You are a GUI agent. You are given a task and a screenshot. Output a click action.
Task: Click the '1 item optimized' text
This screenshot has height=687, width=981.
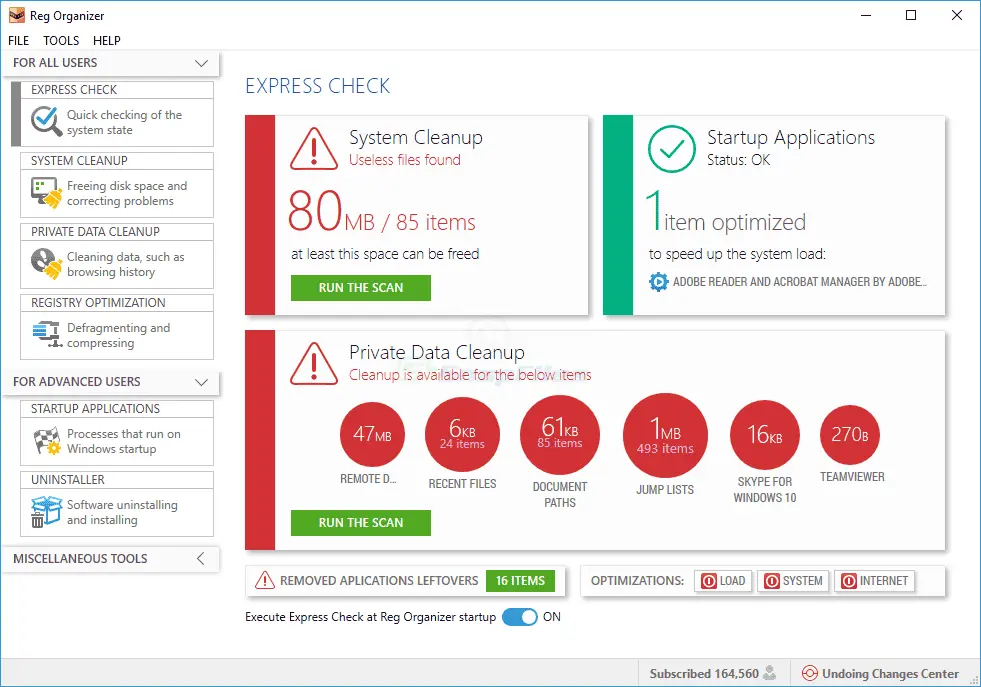coord(726,213)
